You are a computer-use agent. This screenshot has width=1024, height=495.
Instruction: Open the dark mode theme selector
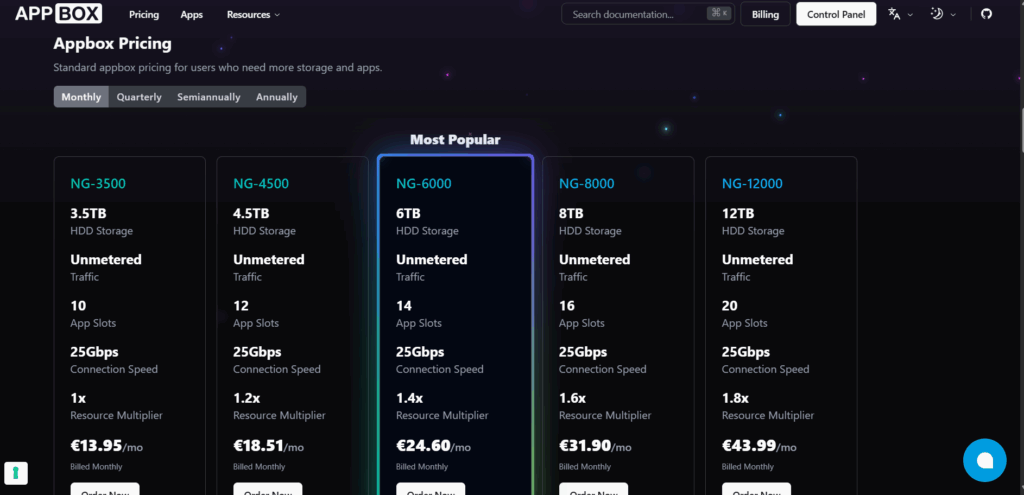[943, 14]
